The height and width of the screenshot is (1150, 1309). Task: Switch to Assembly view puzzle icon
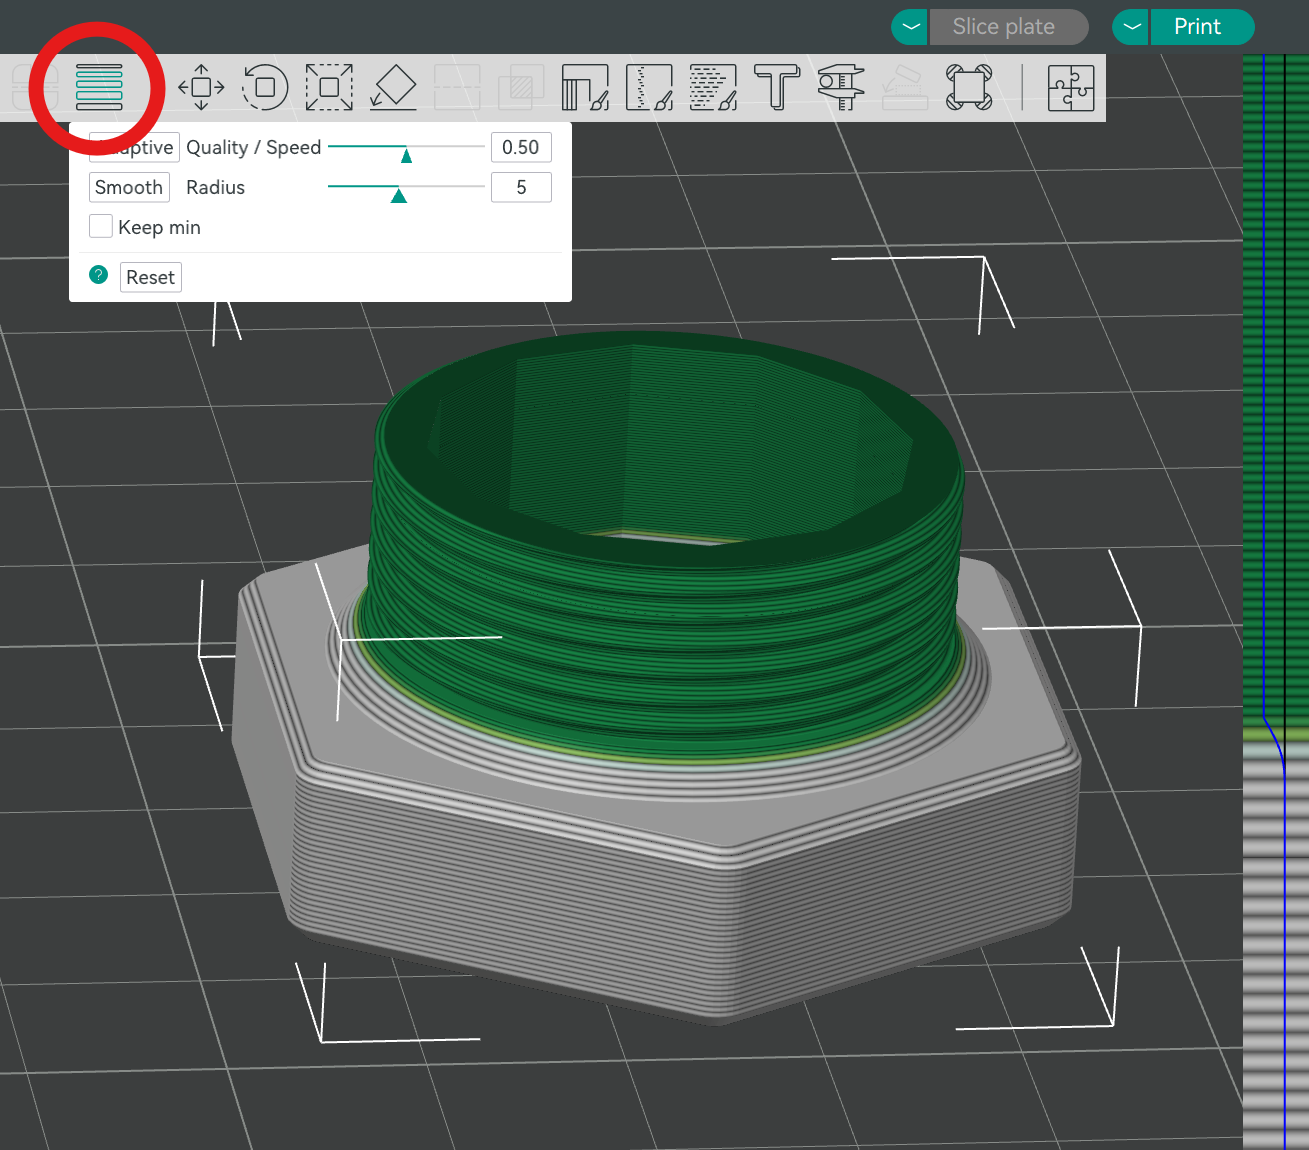[x=1071, y=88]
